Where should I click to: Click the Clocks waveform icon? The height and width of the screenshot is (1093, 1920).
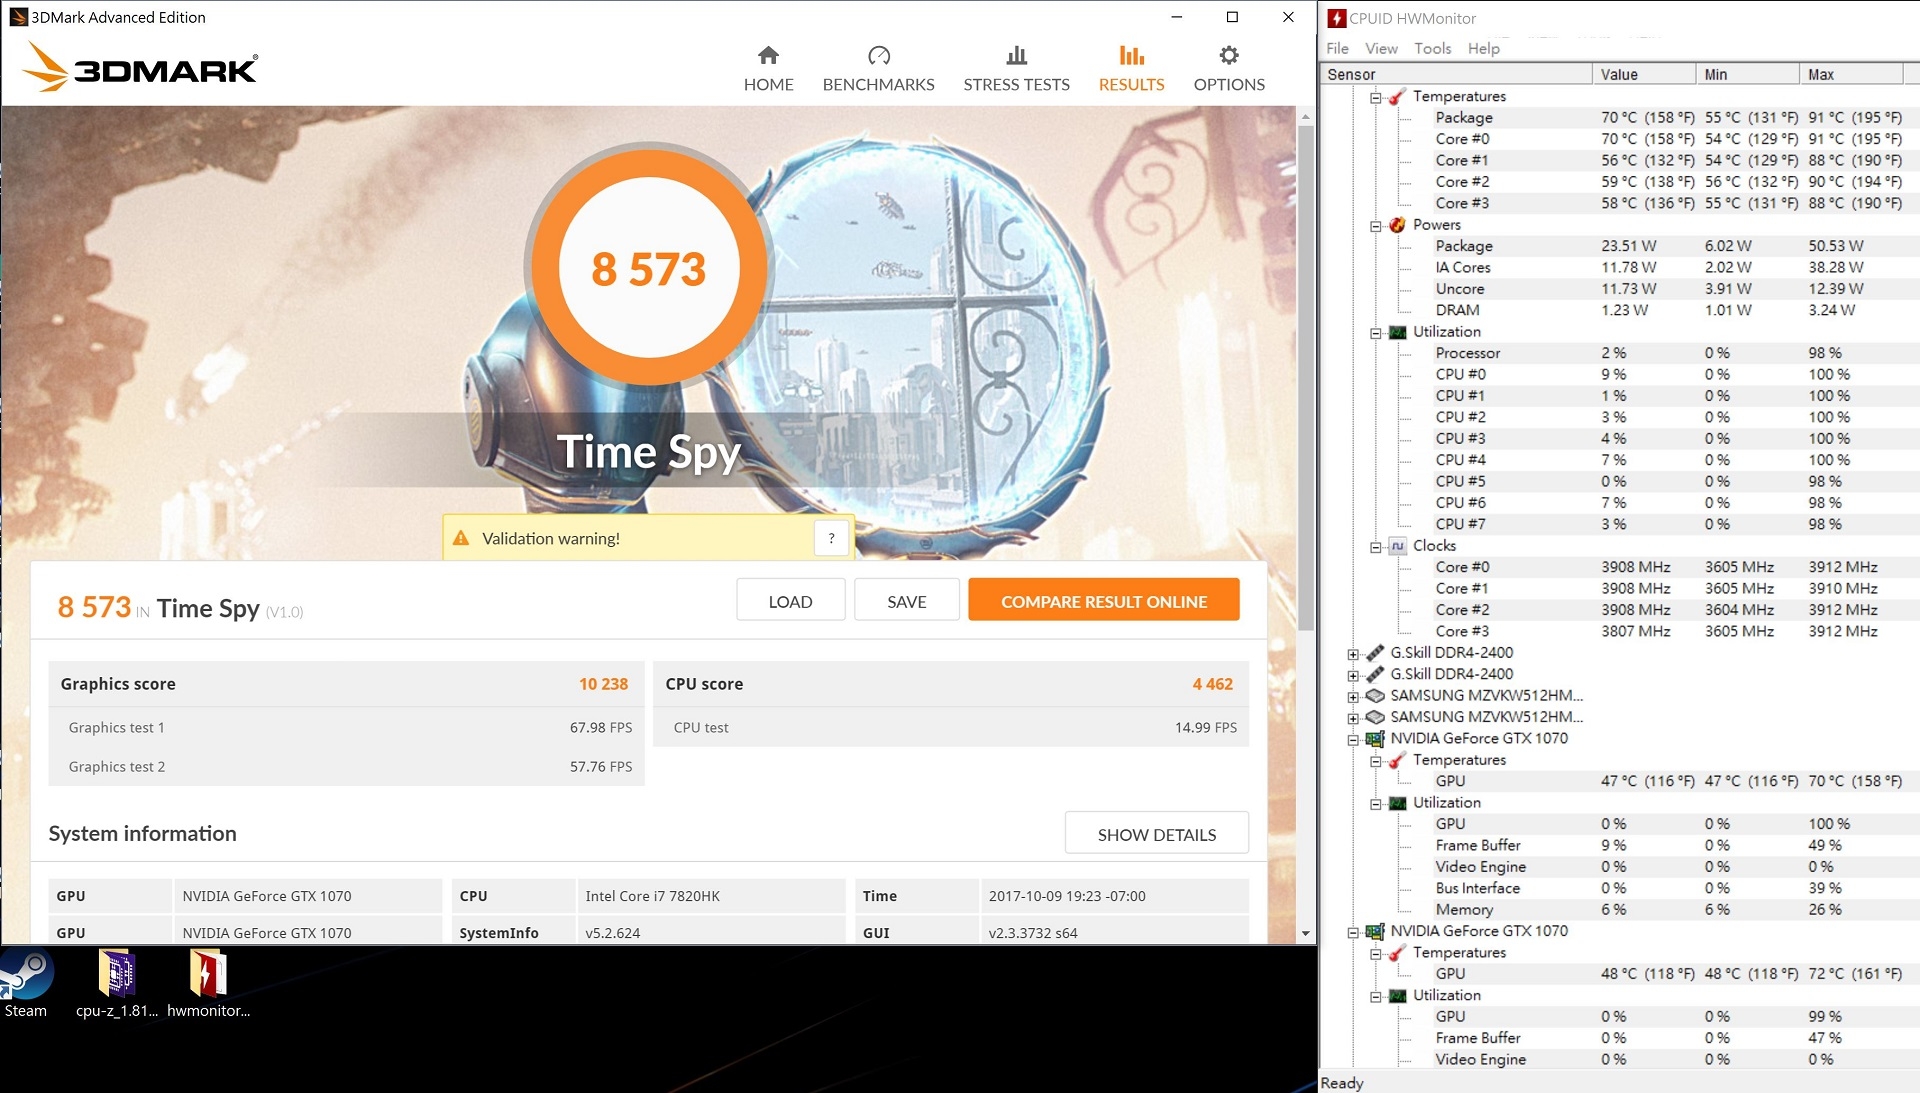(1397, 546)
